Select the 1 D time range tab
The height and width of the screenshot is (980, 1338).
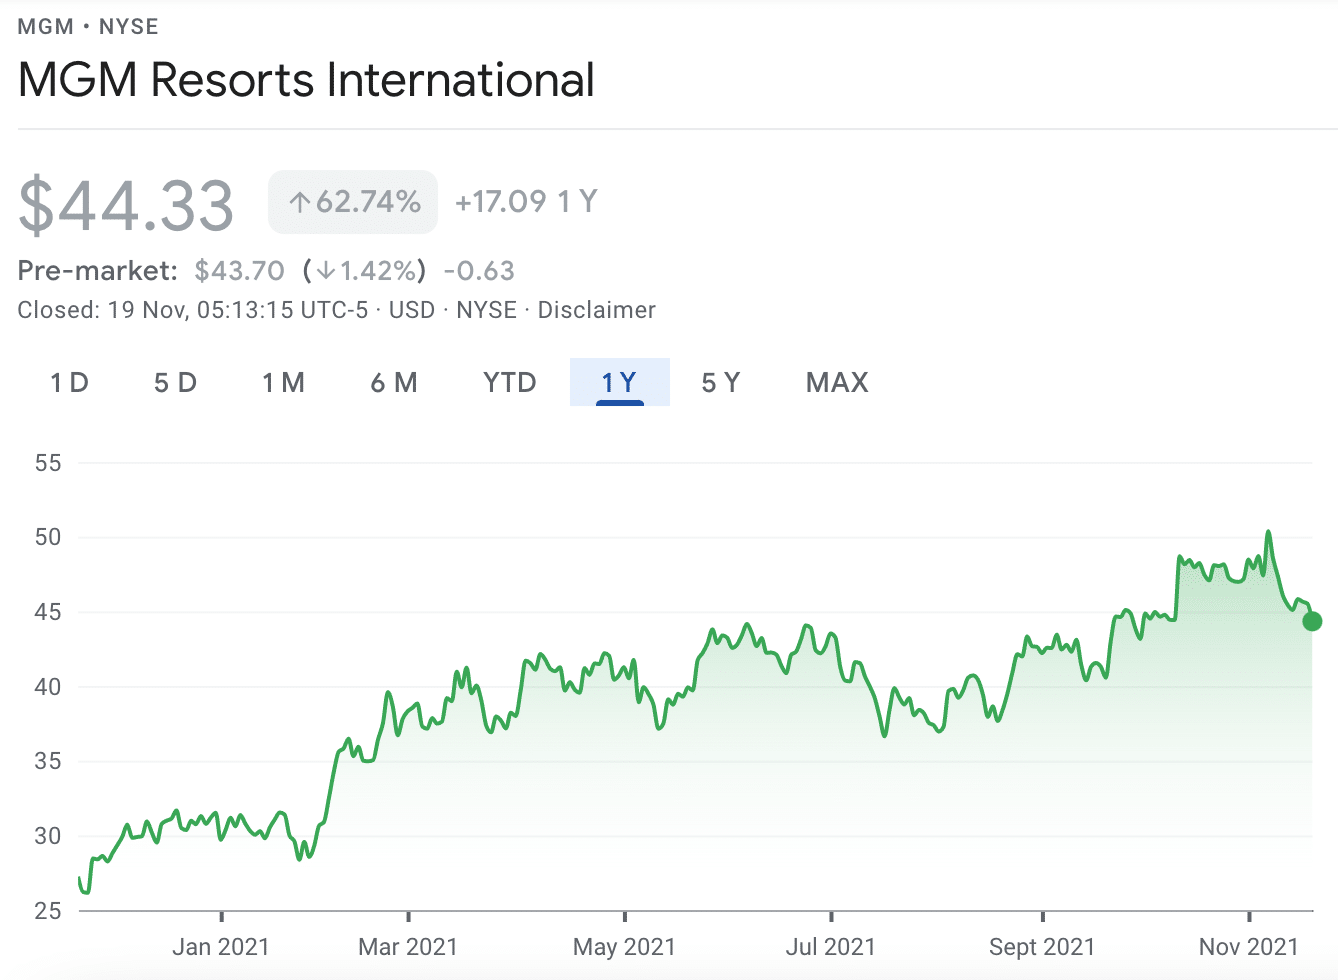(x=70, y=382)
